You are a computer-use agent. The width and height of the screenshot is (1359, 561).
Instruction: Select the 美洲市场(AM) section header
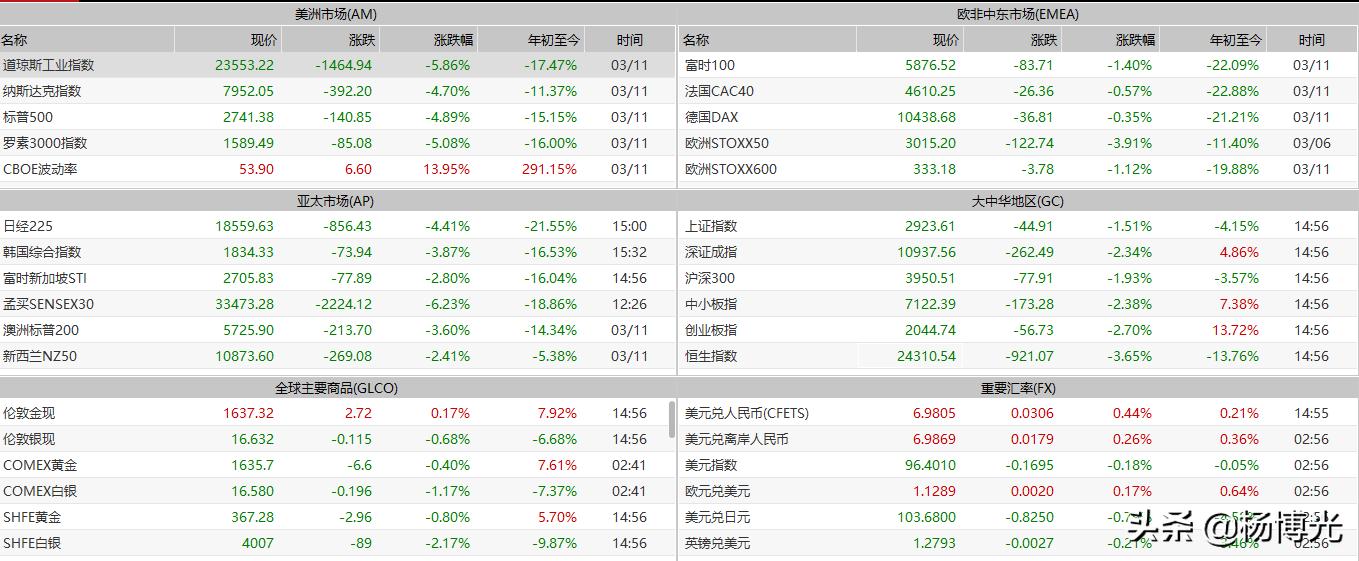(x=336, y=14)
